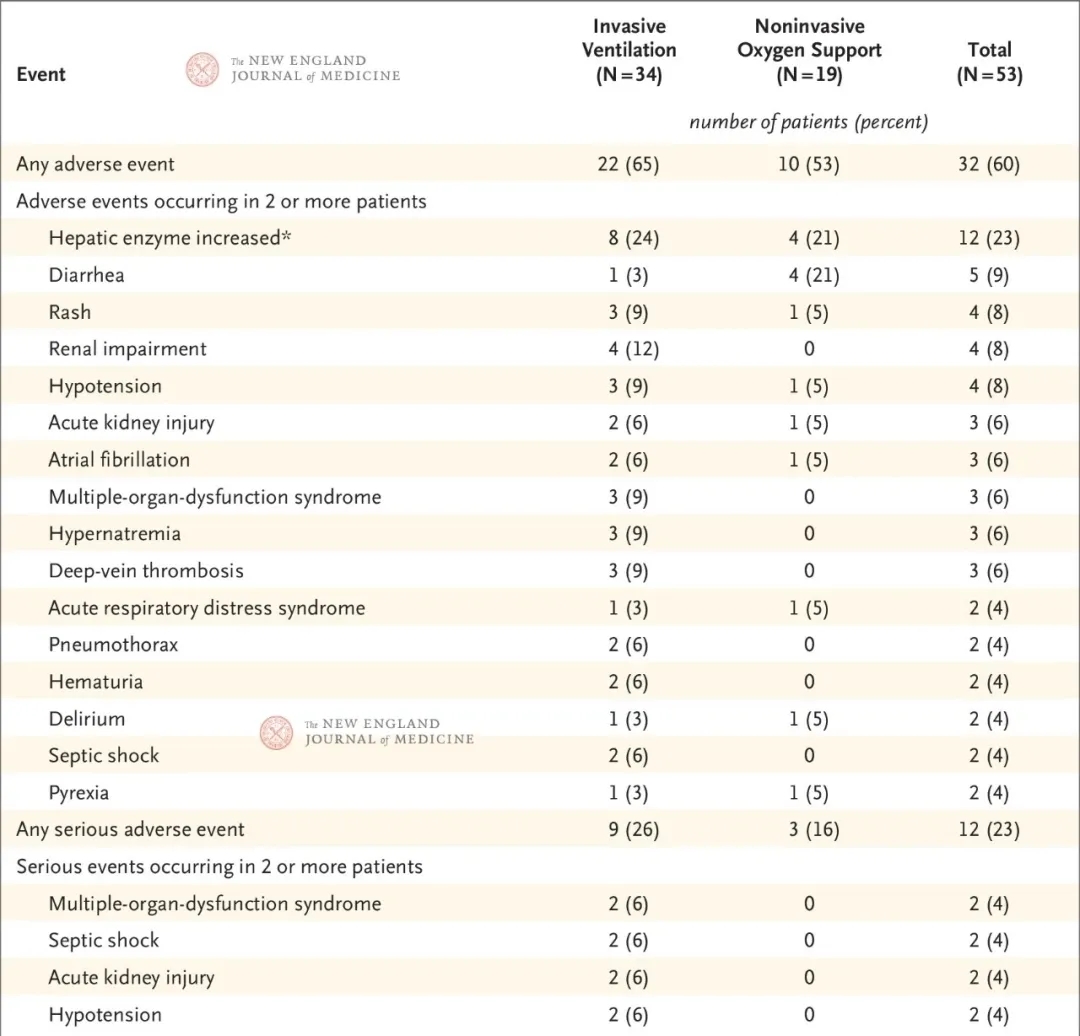Image resolution: width=1080 pixels, height=1036 pixels.
Task: Click the "number of patients (percent)" subheading
Action: pos(808,122)
